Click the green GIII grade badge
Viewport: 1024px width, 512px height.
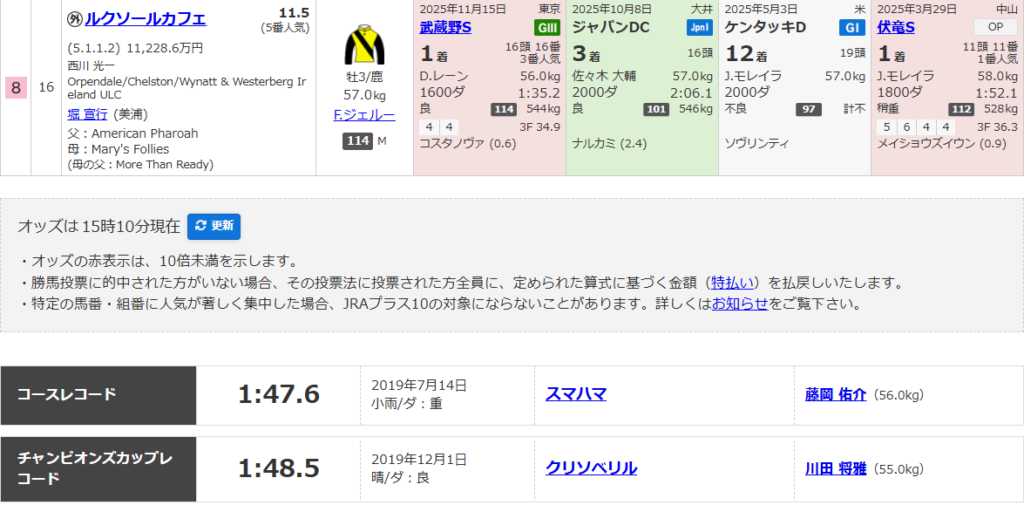click(x=547, y=27)
